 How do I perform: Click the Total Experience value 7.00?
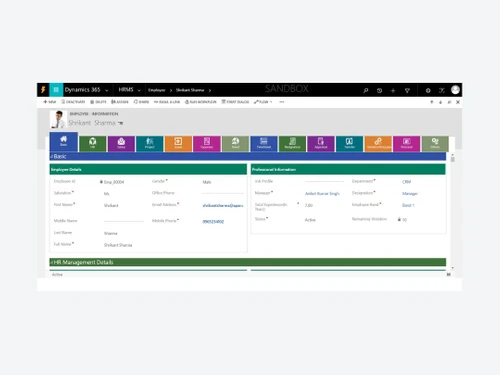[x=309, y=205]
